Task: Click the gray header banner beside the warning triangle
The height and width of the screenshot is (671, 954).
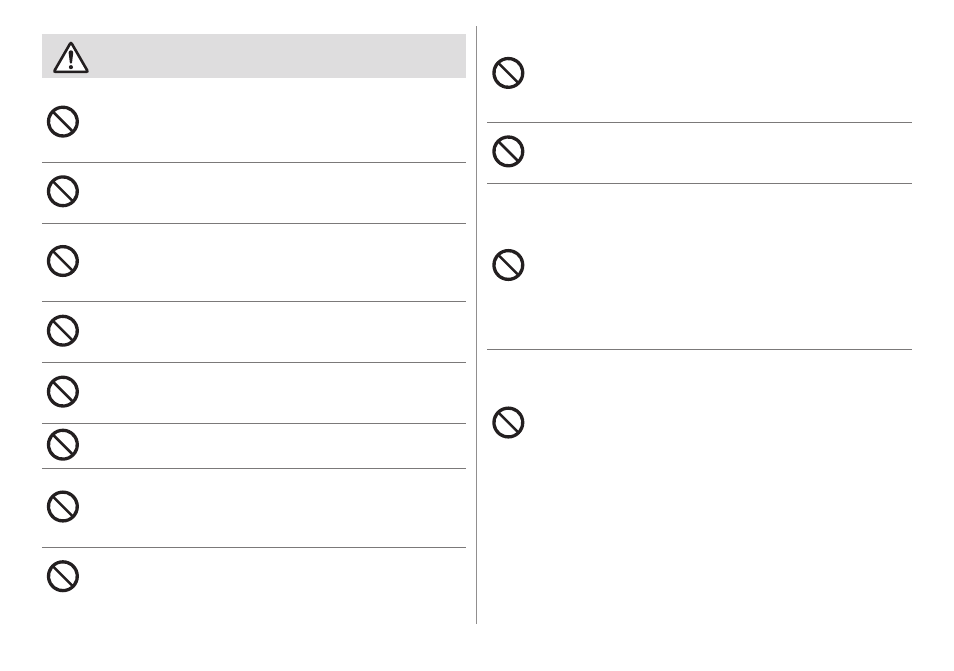Action: point(254,56)
